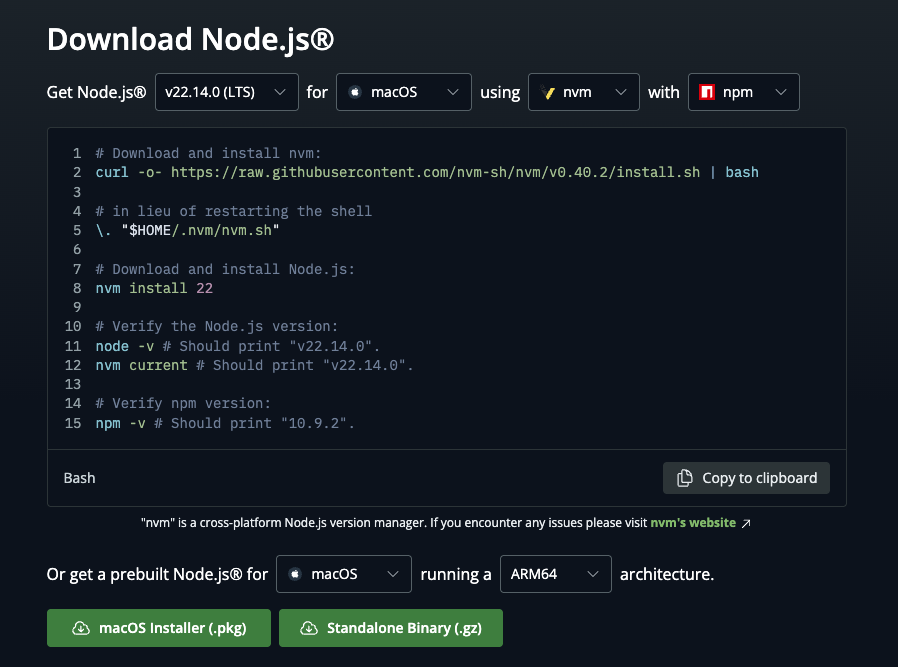Viewport: 898px width, 667px height.
Task: Open the macOS operating system dropdown
Action: pos(403,92)
